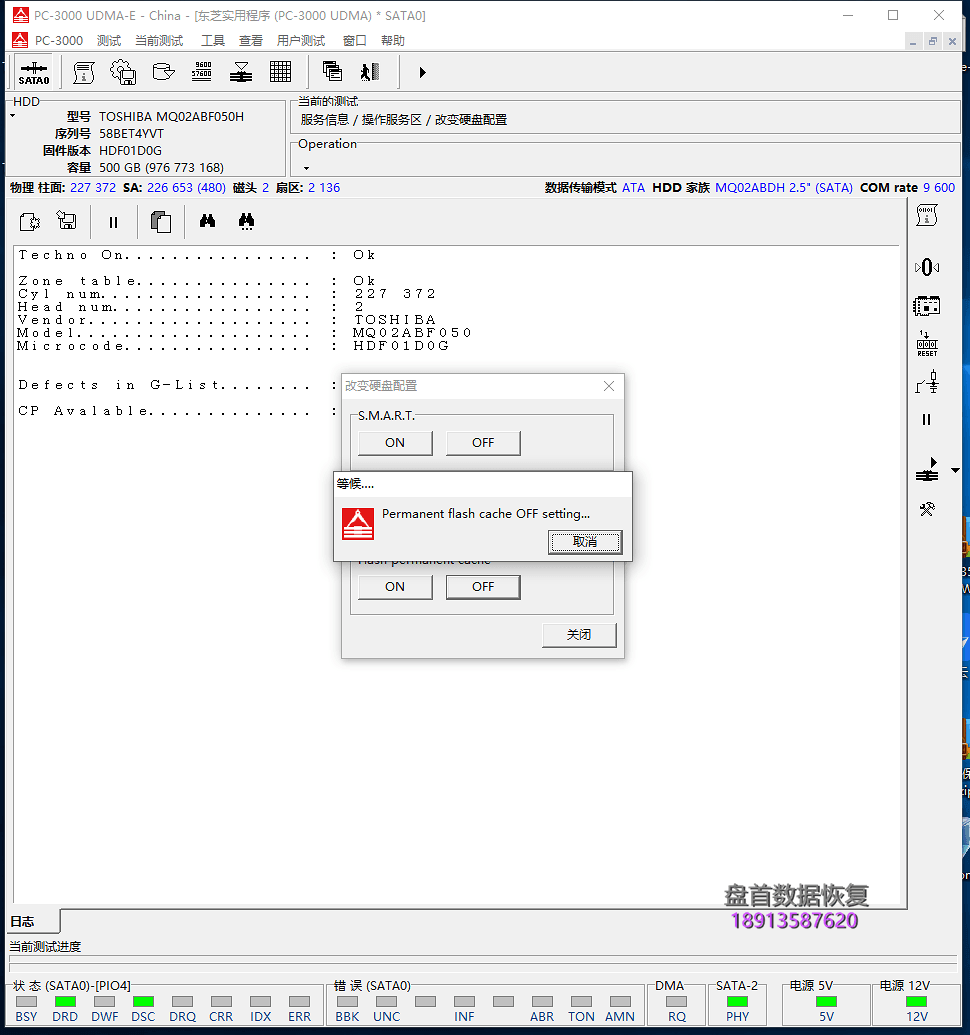Viewport: 970px width, 1035px height.
Task: Click the 12V power indicator
Action: coord(917,1001)
